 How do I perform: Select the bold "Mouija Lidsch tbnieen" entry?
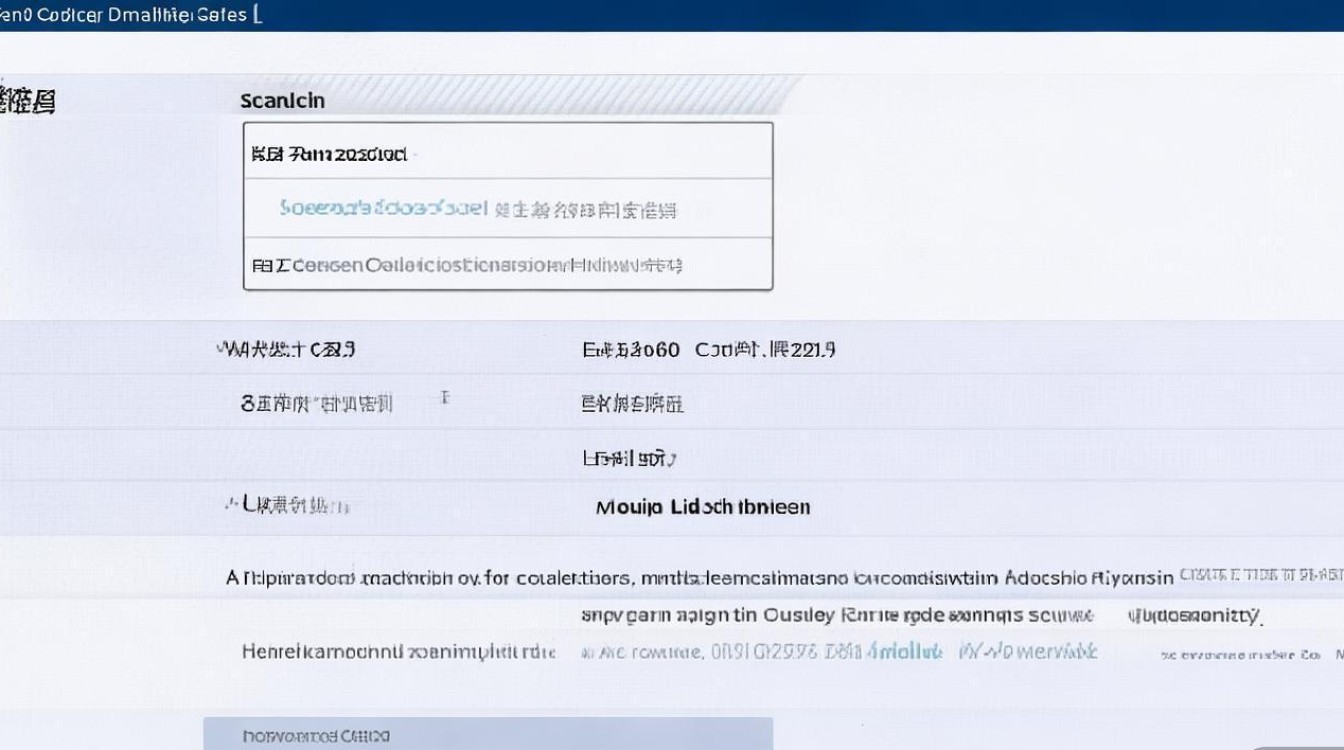(702, 507)
